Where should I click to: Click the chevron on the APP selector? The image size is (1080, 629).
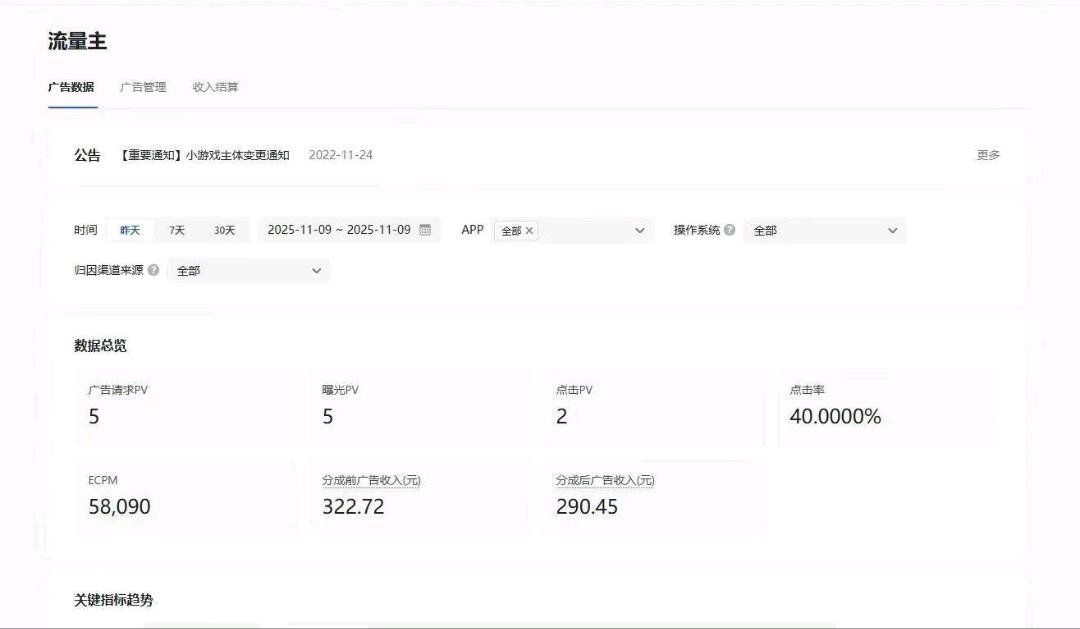(x=640, y=229)
